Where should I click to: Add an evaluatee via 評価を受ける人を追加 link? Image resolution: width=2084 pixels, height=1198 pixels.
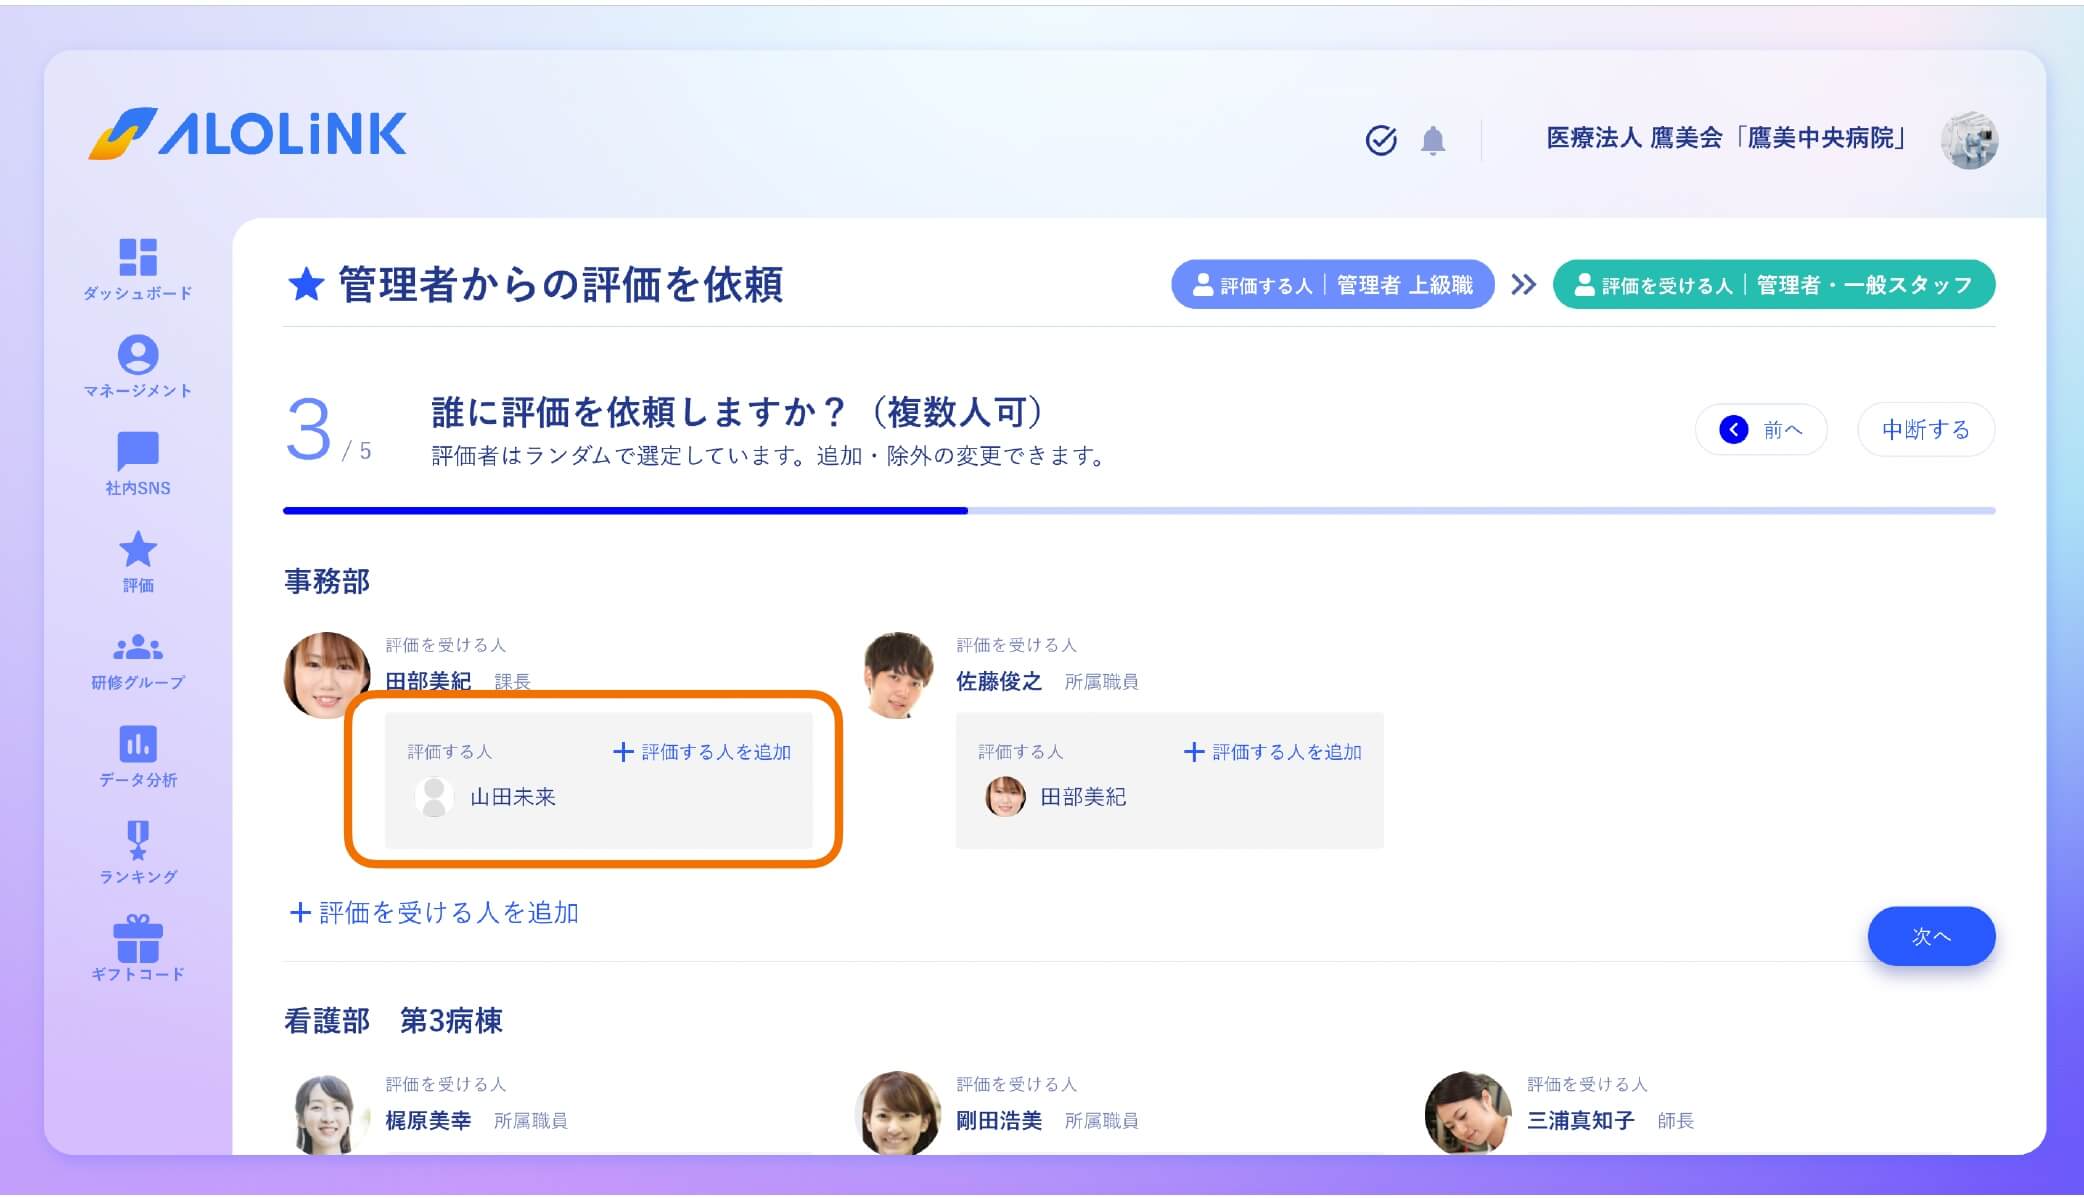coord(433,913)
